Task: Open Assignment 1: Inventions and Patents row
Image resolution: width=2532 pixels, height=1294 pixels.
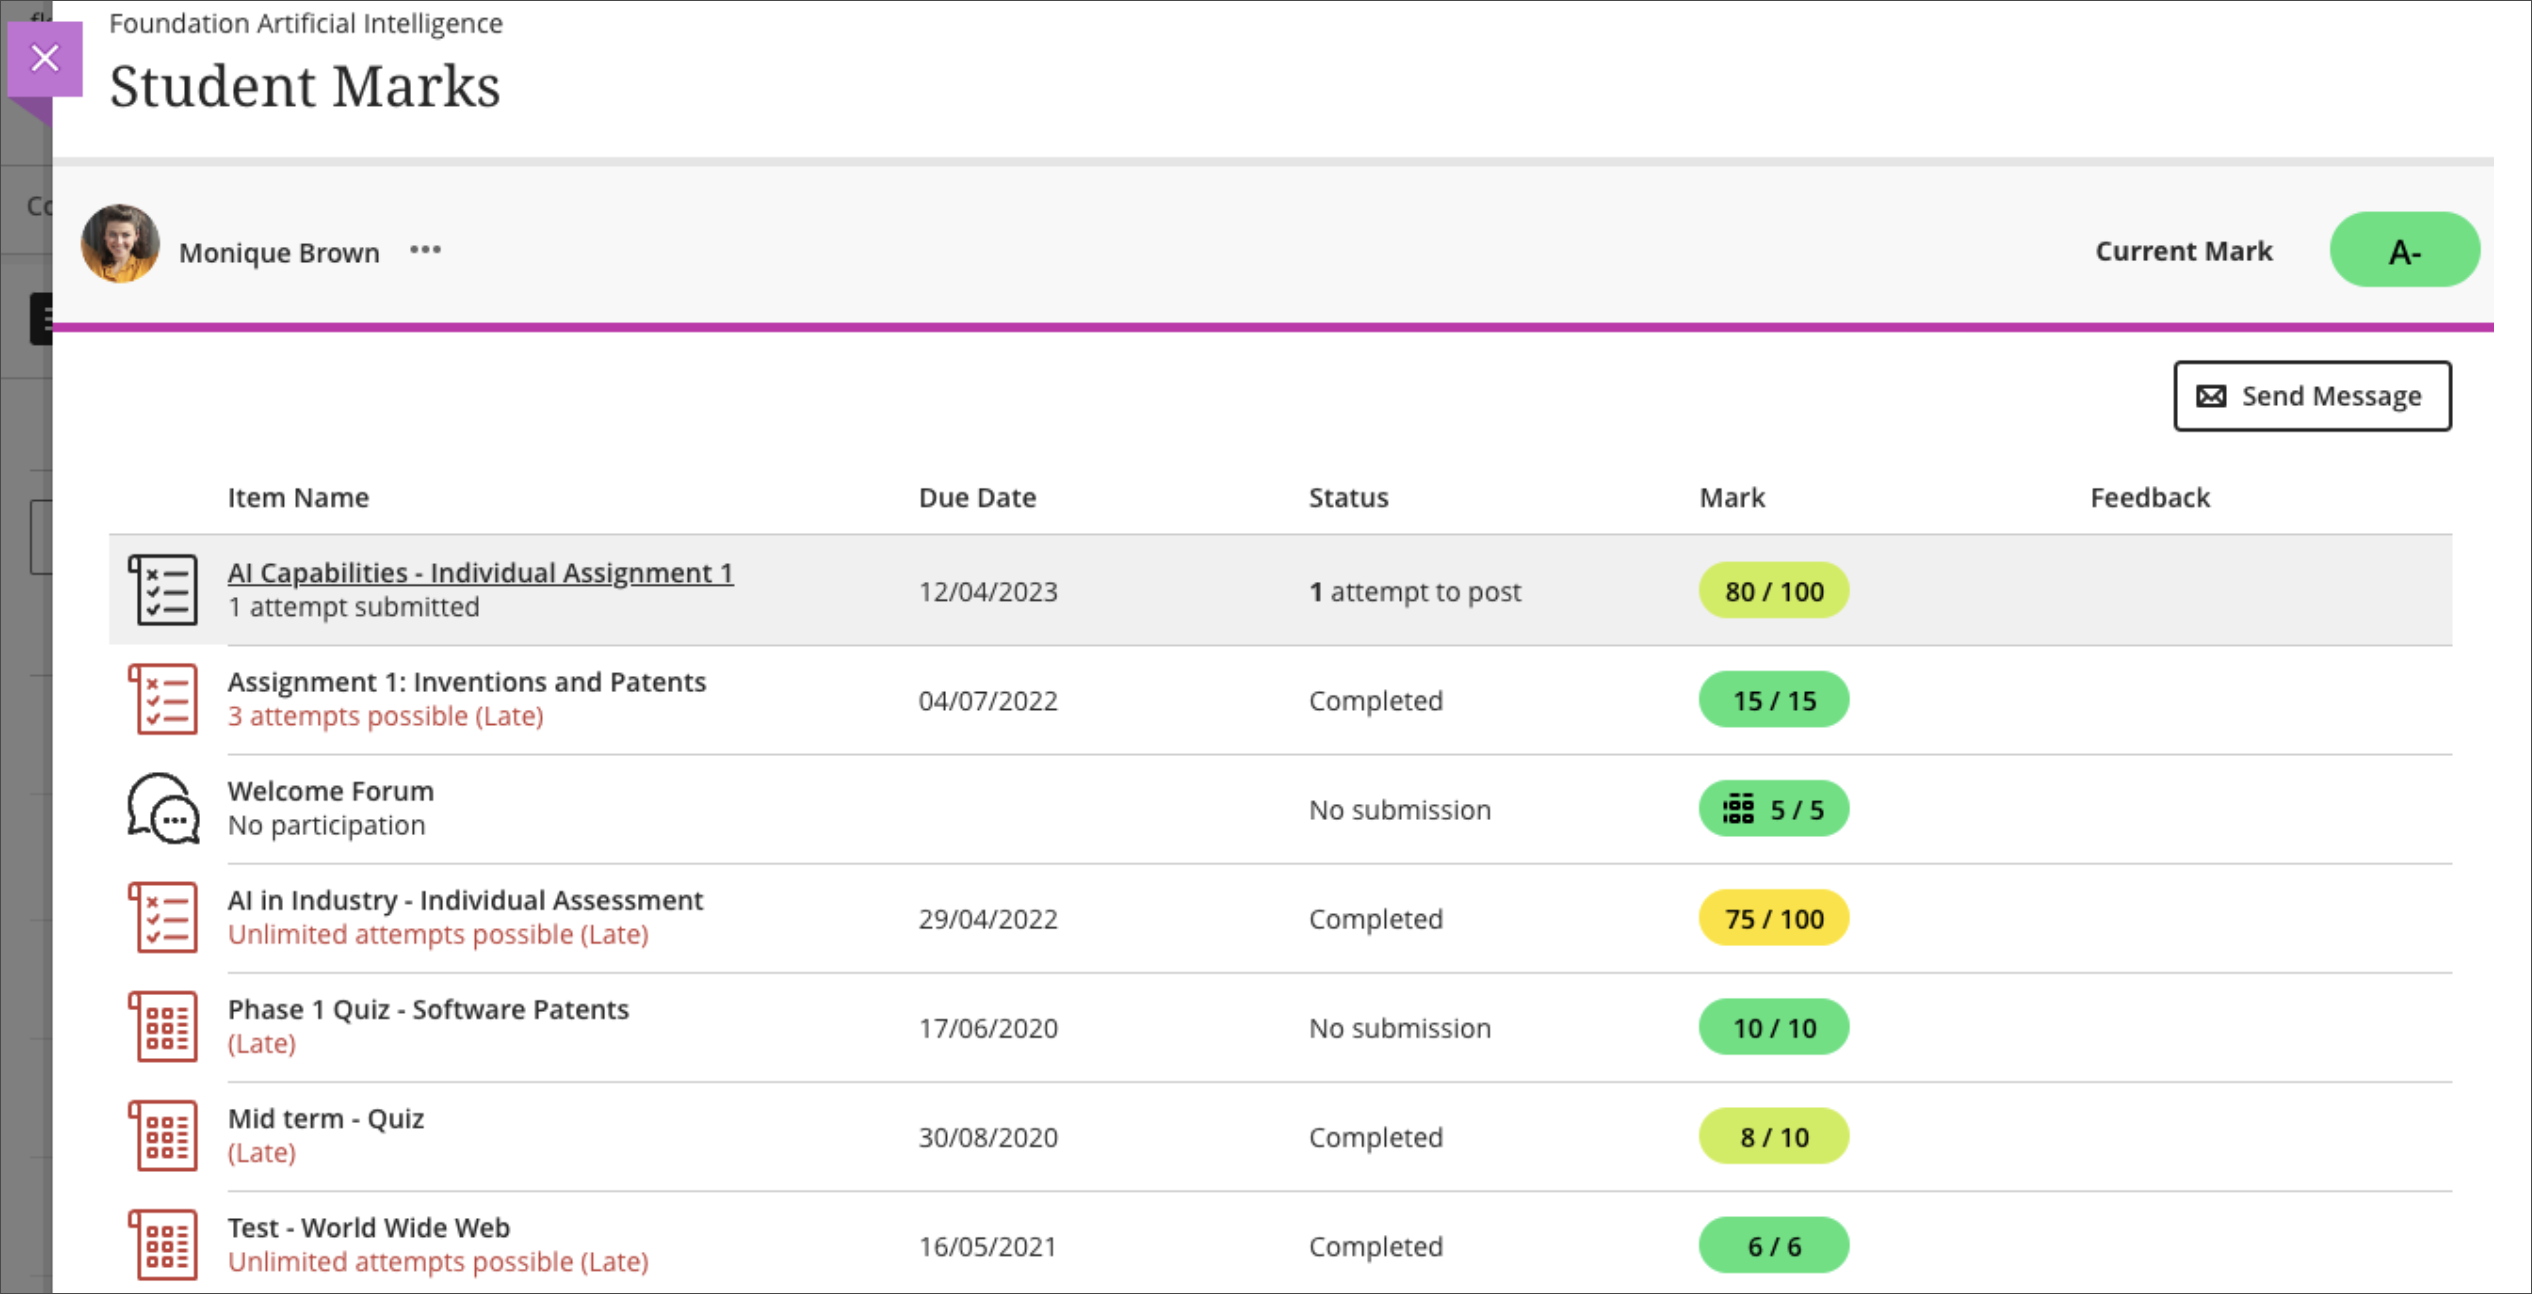Action: pyautogui.click(x=466, y=682)
